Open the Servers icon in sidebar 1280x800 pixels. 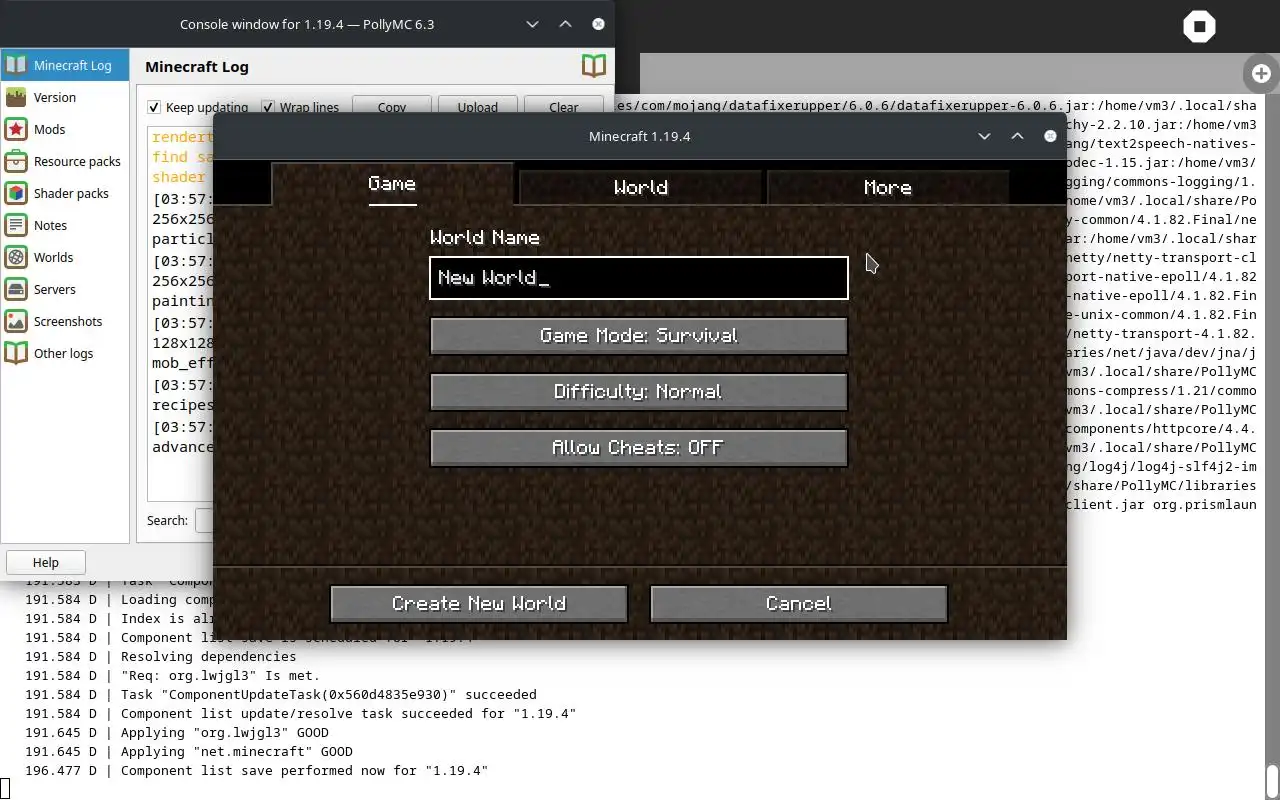click(16, 289)
